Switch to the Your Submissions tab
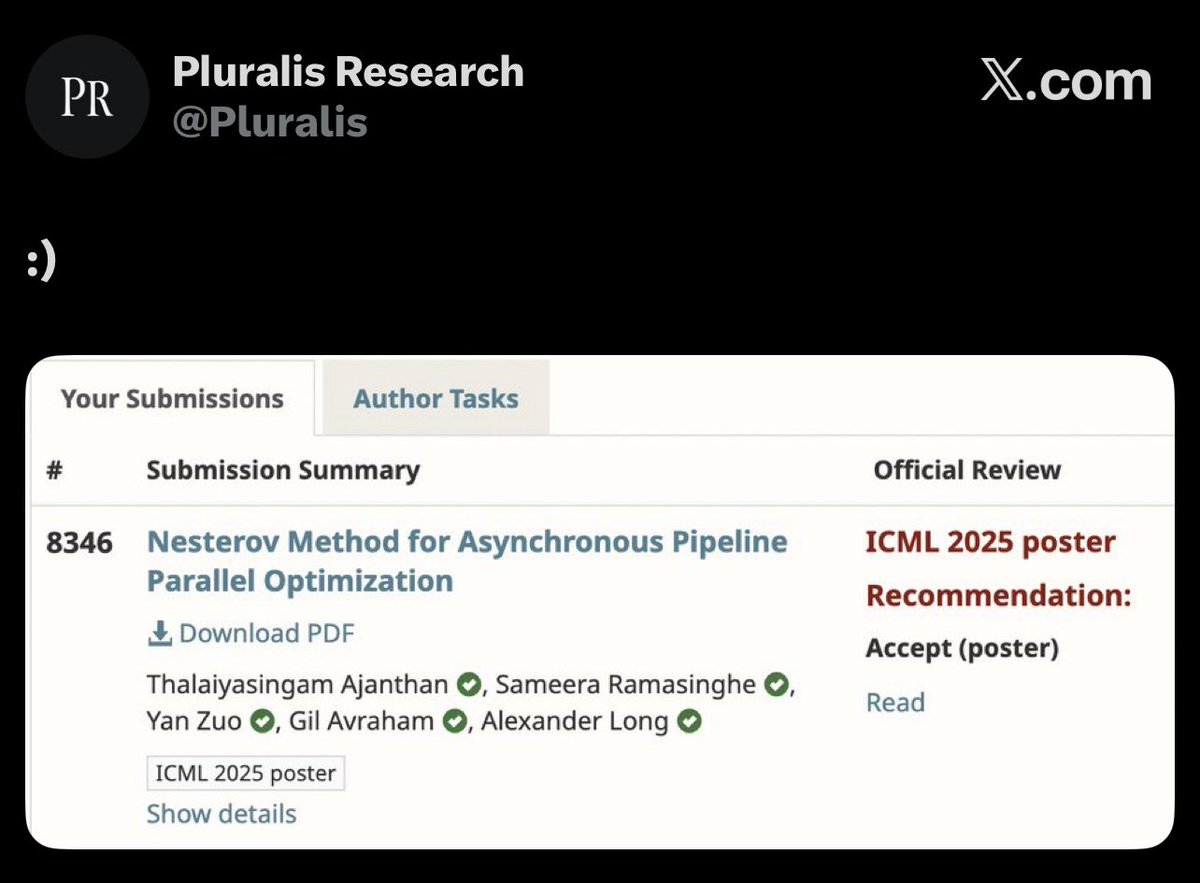The height and width of the screenshot is (883, 1200). pyautogui.click(x=172, y=398)
